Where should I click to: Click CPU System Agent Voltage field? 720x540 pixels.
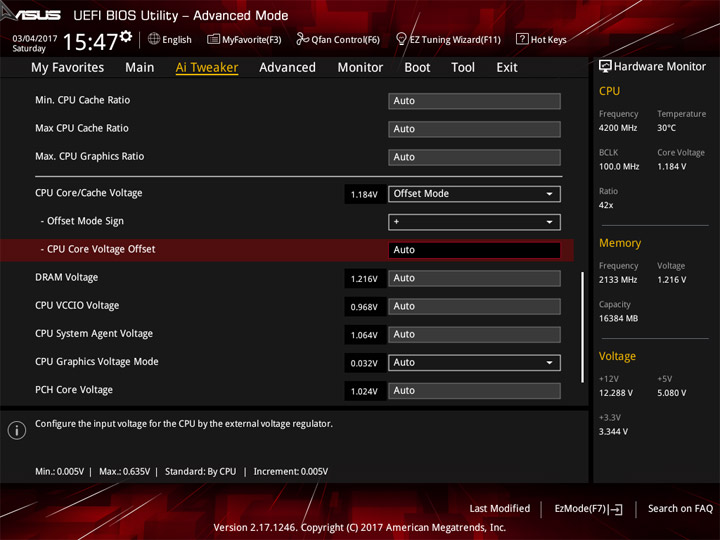pos(474,335)
